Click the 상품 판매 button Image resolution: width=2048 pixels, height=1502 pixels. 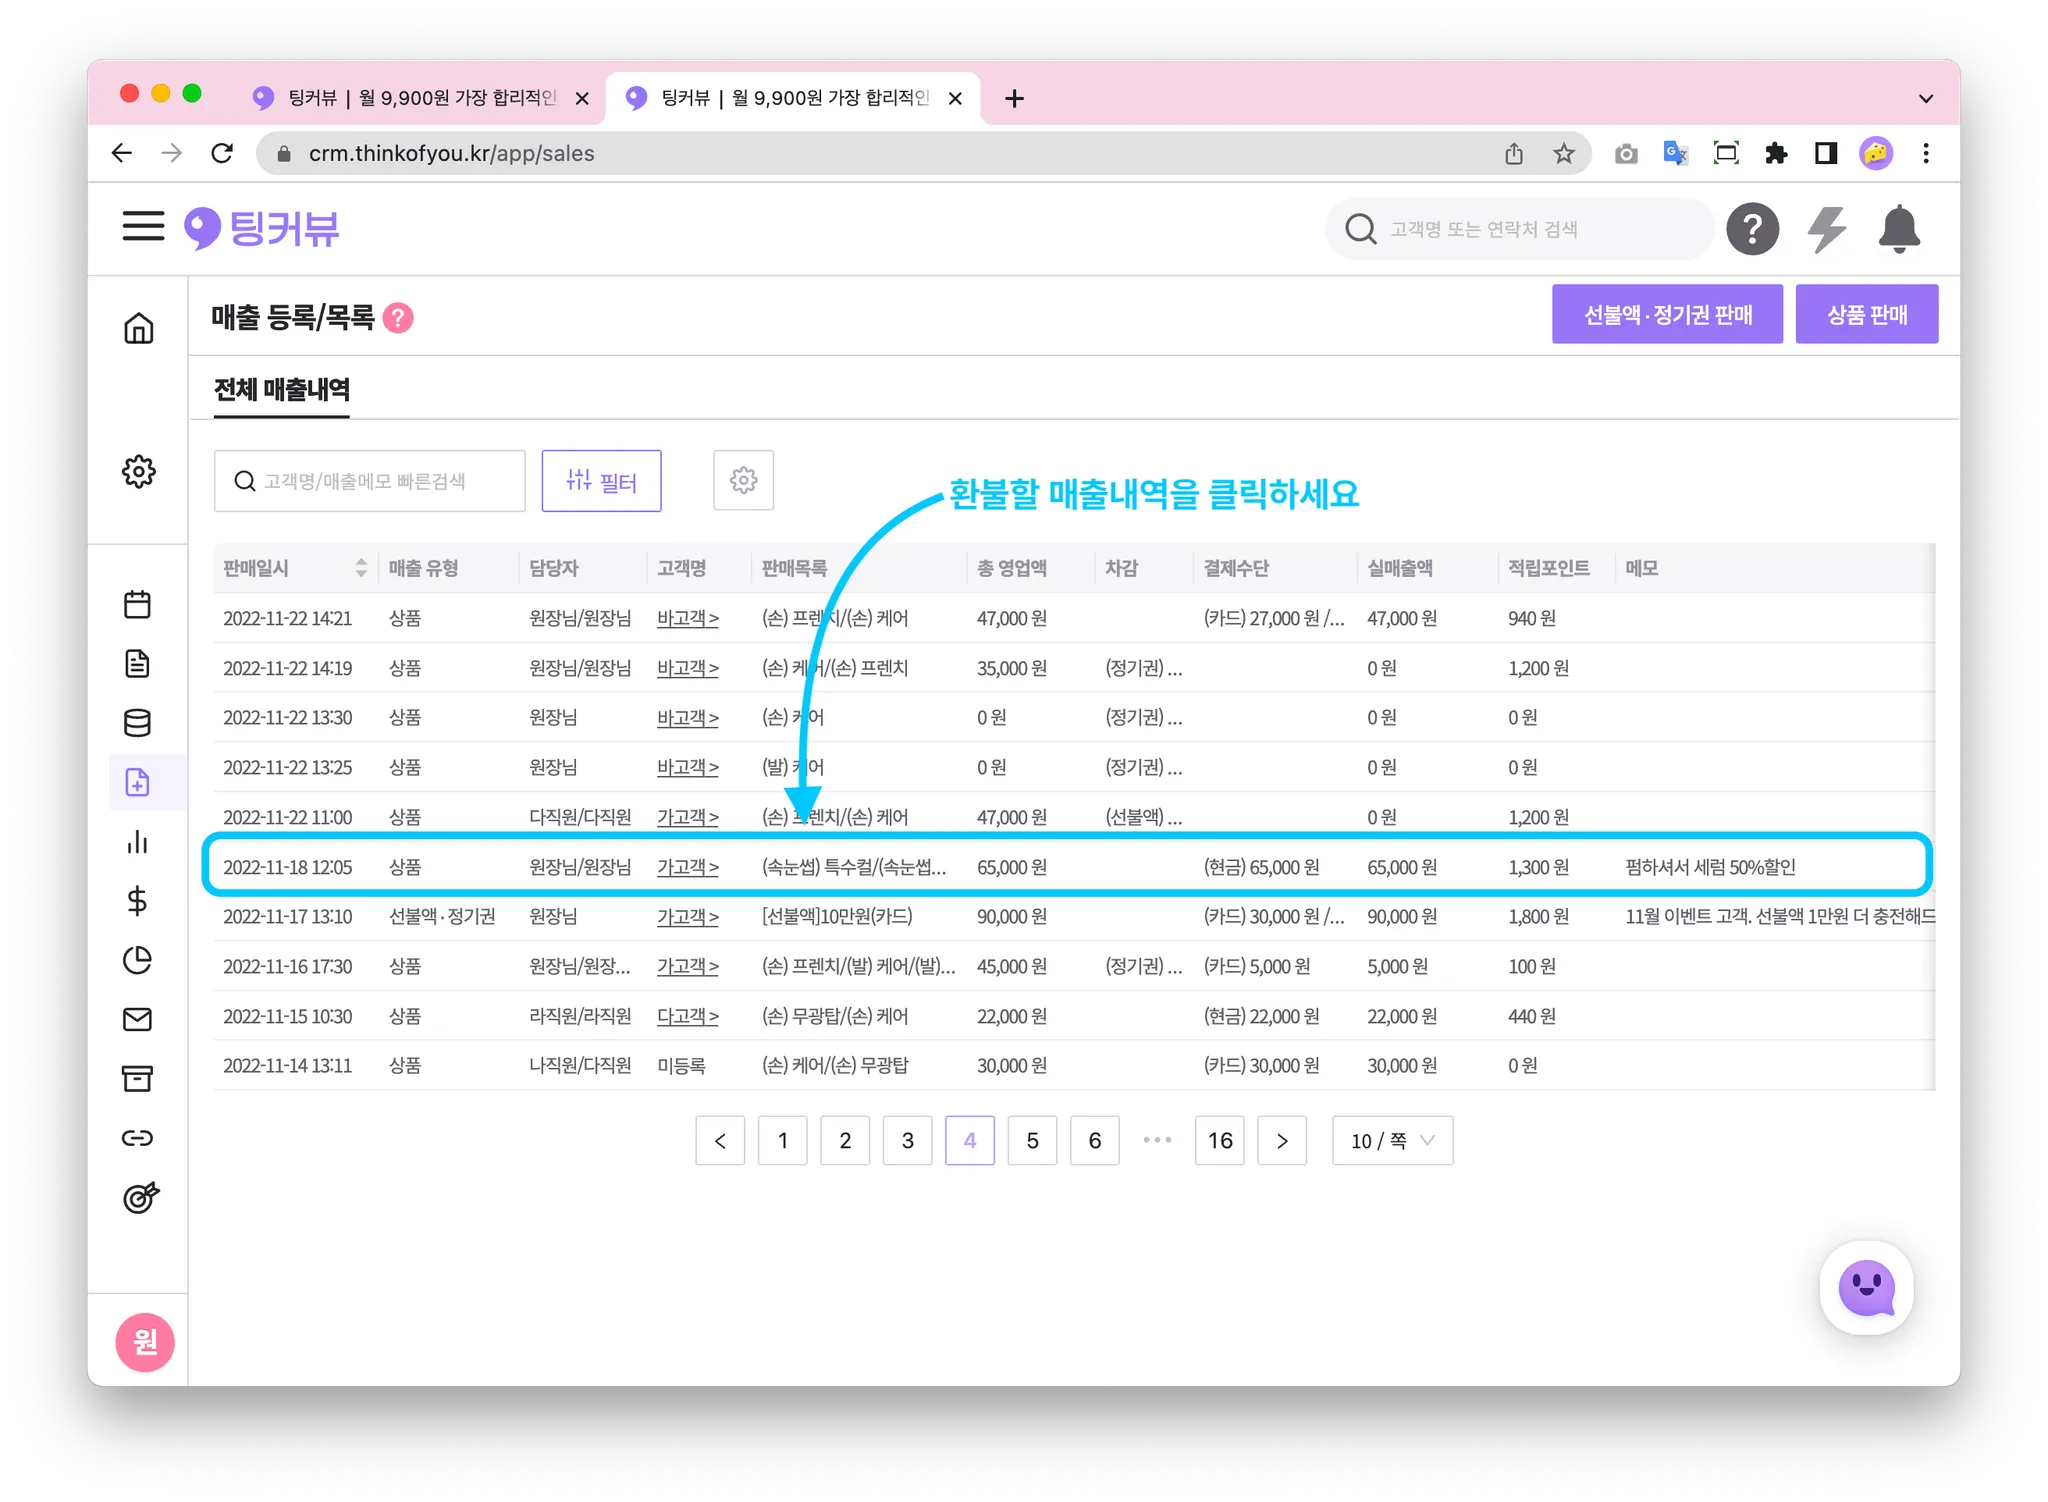coord(1866,315)
